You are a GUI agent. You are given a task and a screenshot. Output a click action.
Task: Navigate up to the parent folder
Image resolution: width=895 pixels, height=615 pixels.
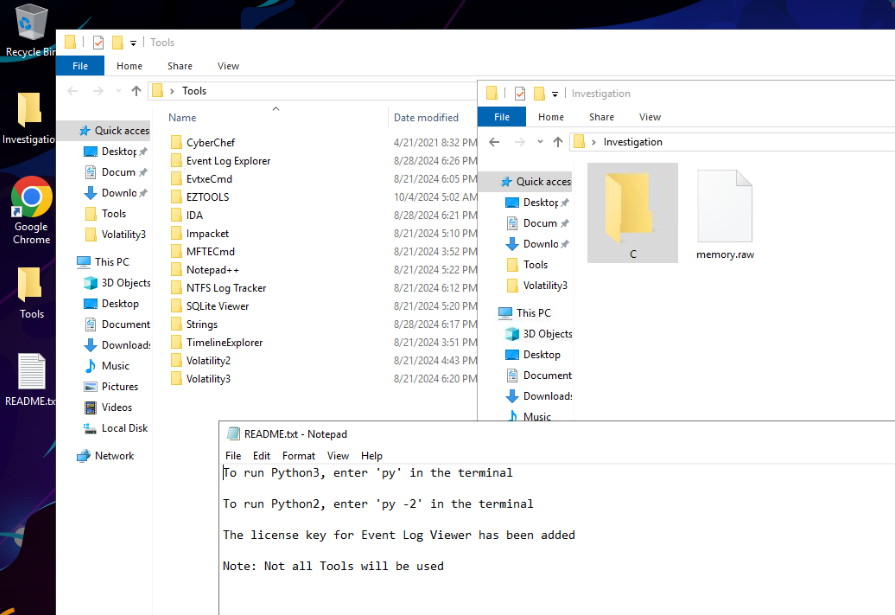(135, 90)
